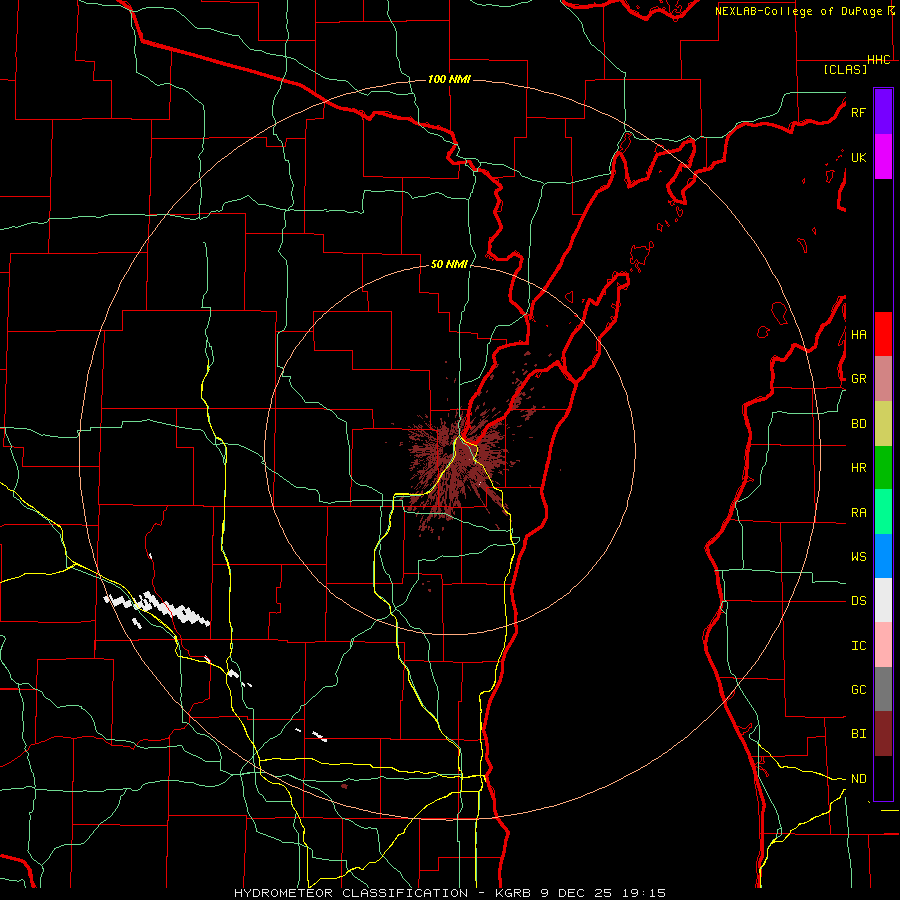This screenshot has width=900, height=900.
Task: Pick the HR green legend swatch
Action: click(x=883, y=468)
